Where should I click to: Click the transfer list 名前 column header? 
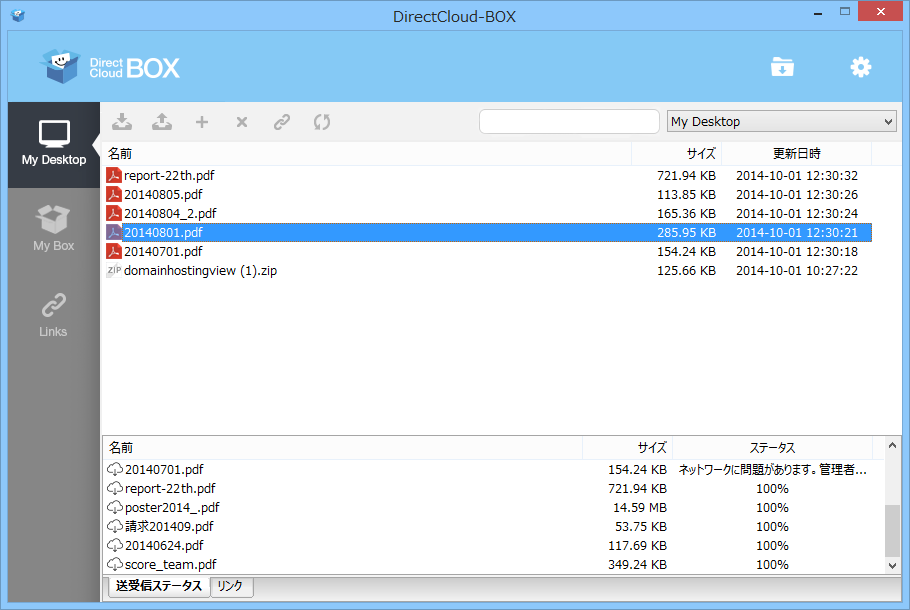[x=342, y=447]
